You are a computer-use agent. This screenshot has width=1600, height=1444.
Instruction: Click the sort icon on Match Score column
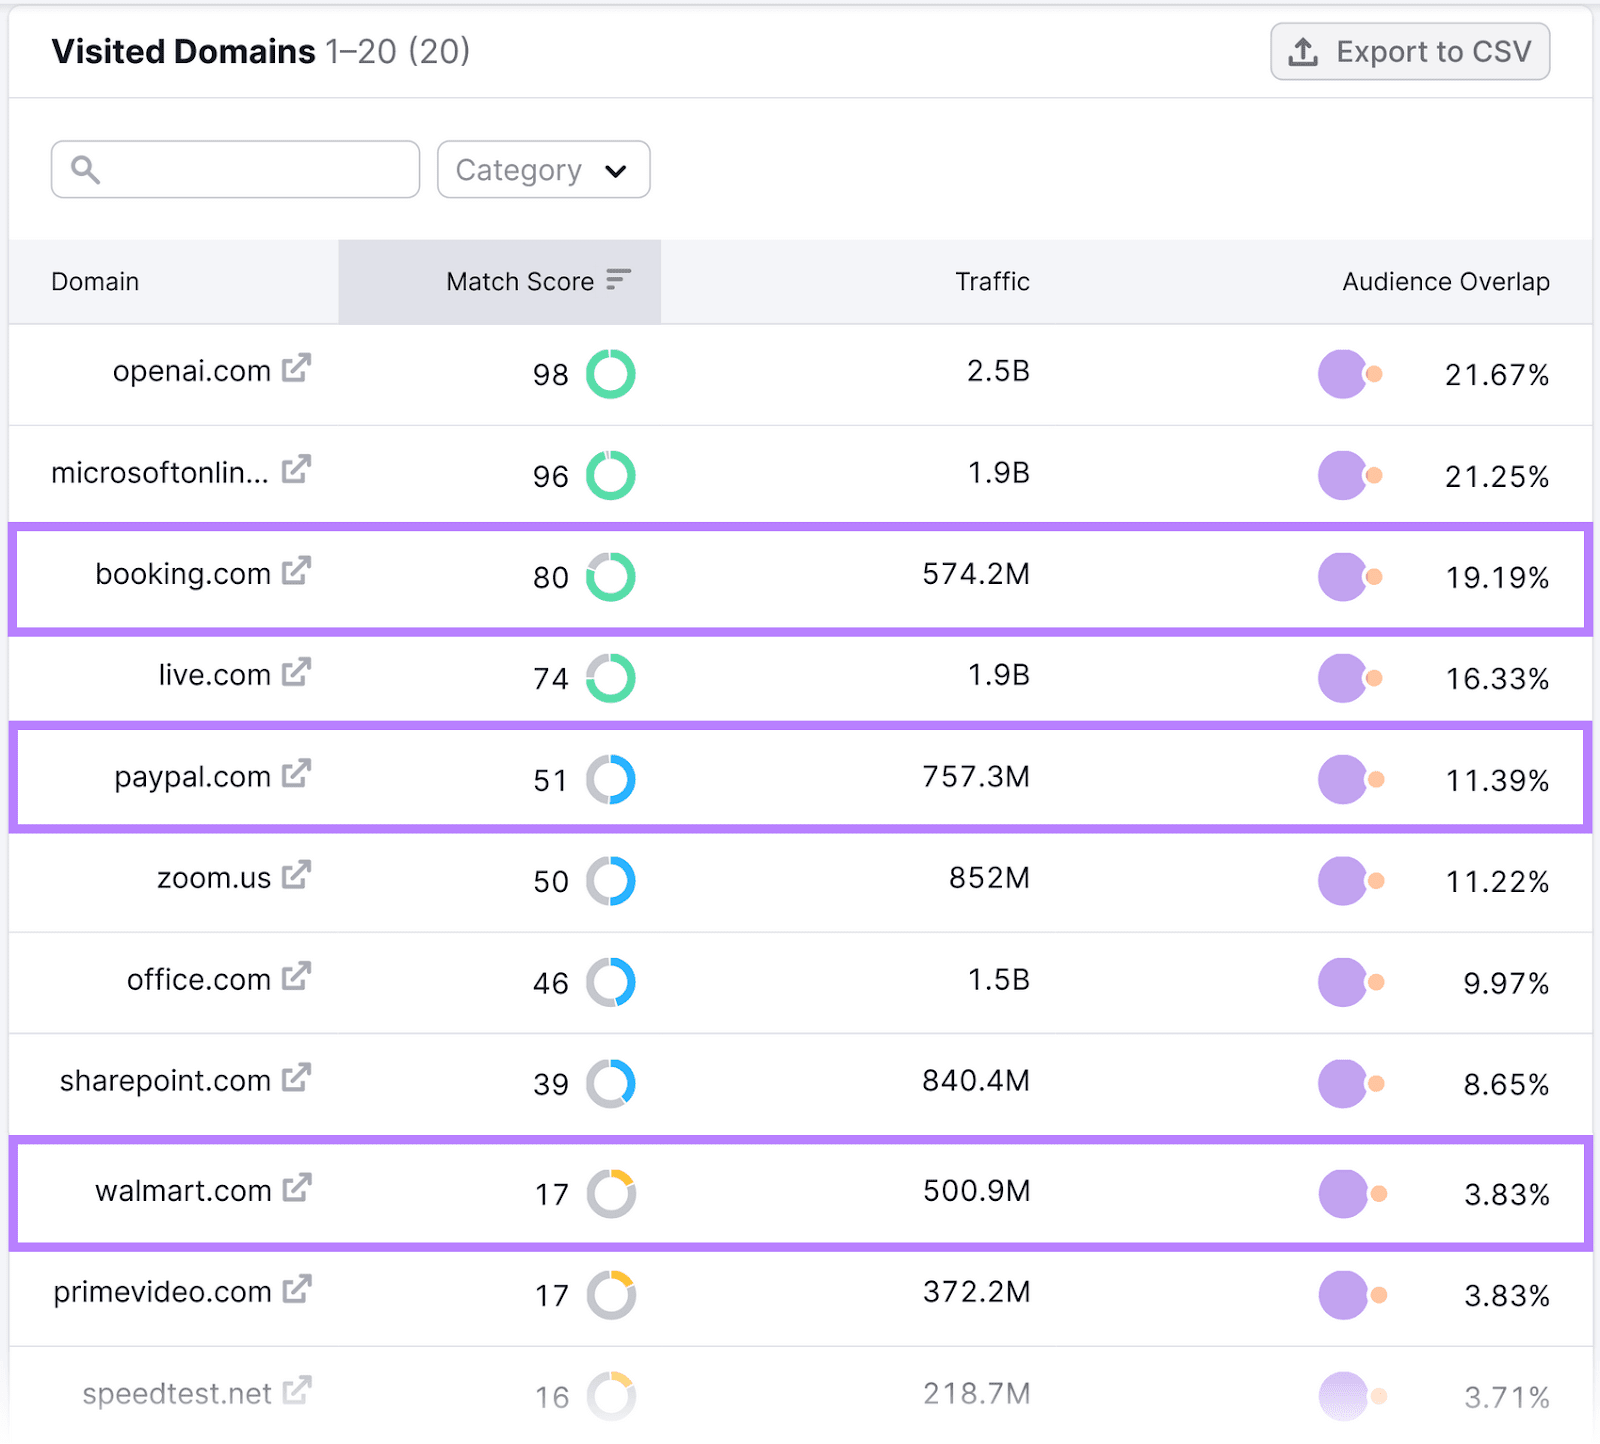pyautogui.click(x=617, y=281)
